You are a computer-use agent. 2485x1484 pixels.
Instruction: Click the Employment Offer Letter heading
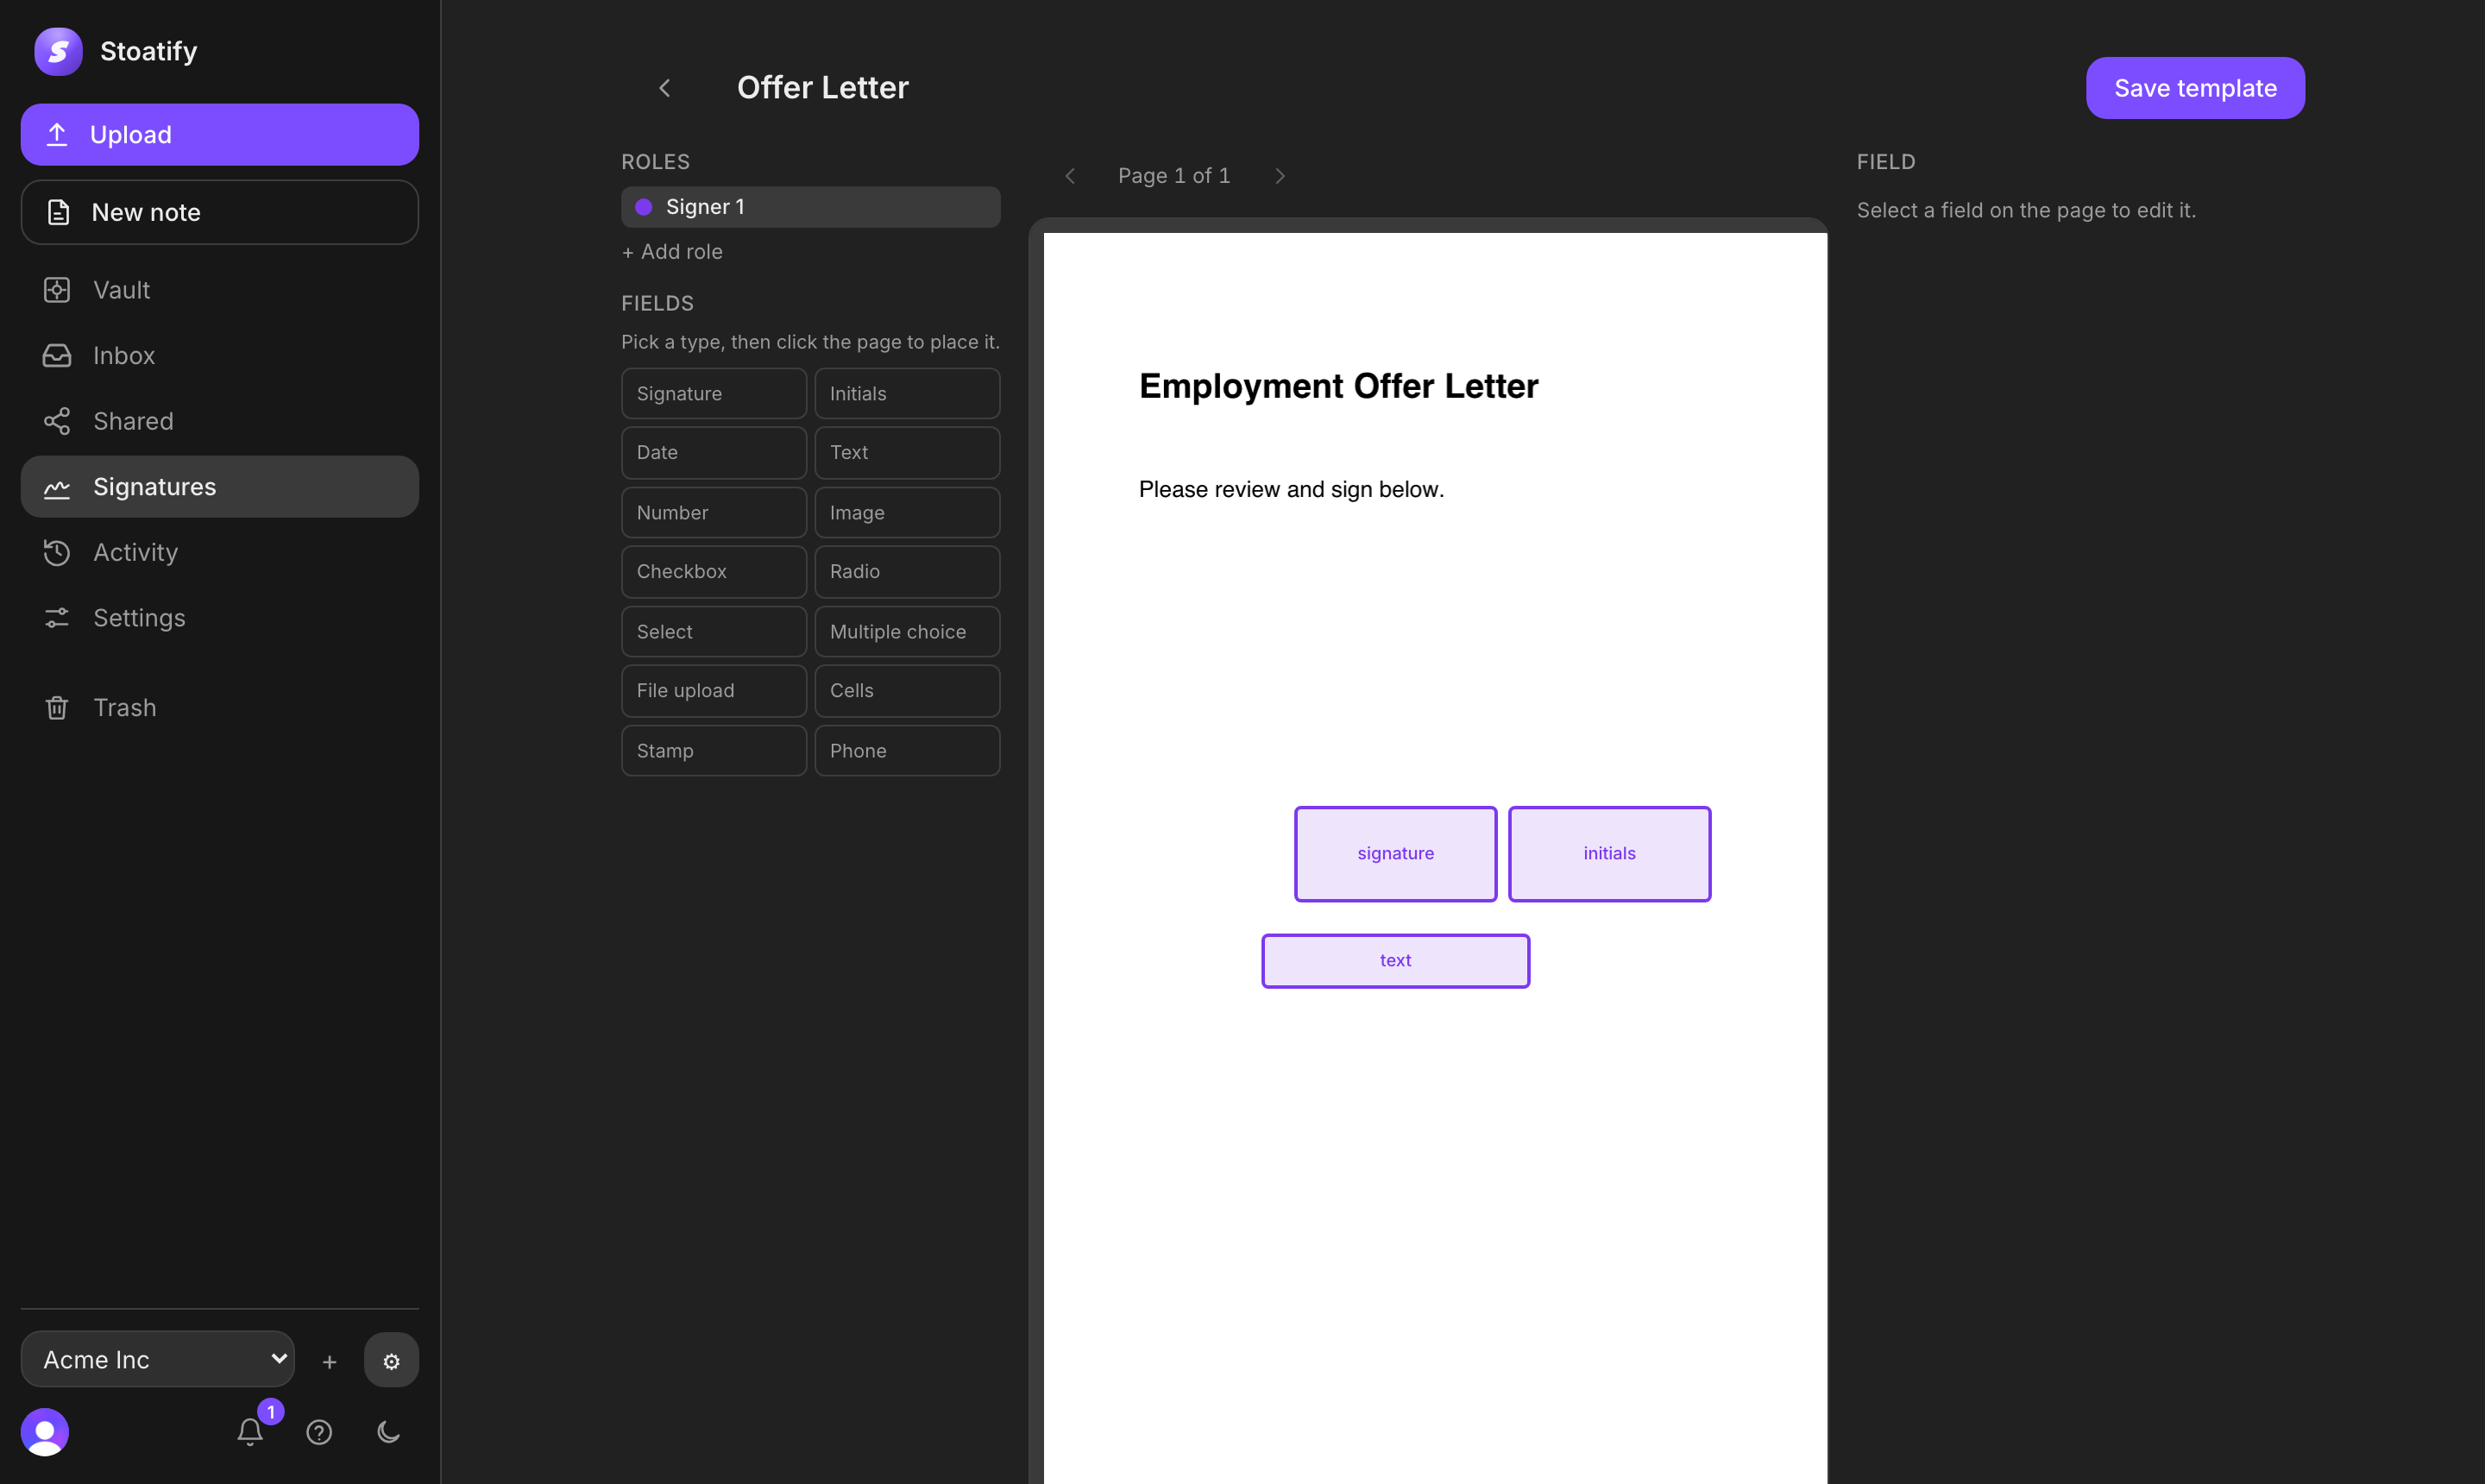pos(1338,386)
